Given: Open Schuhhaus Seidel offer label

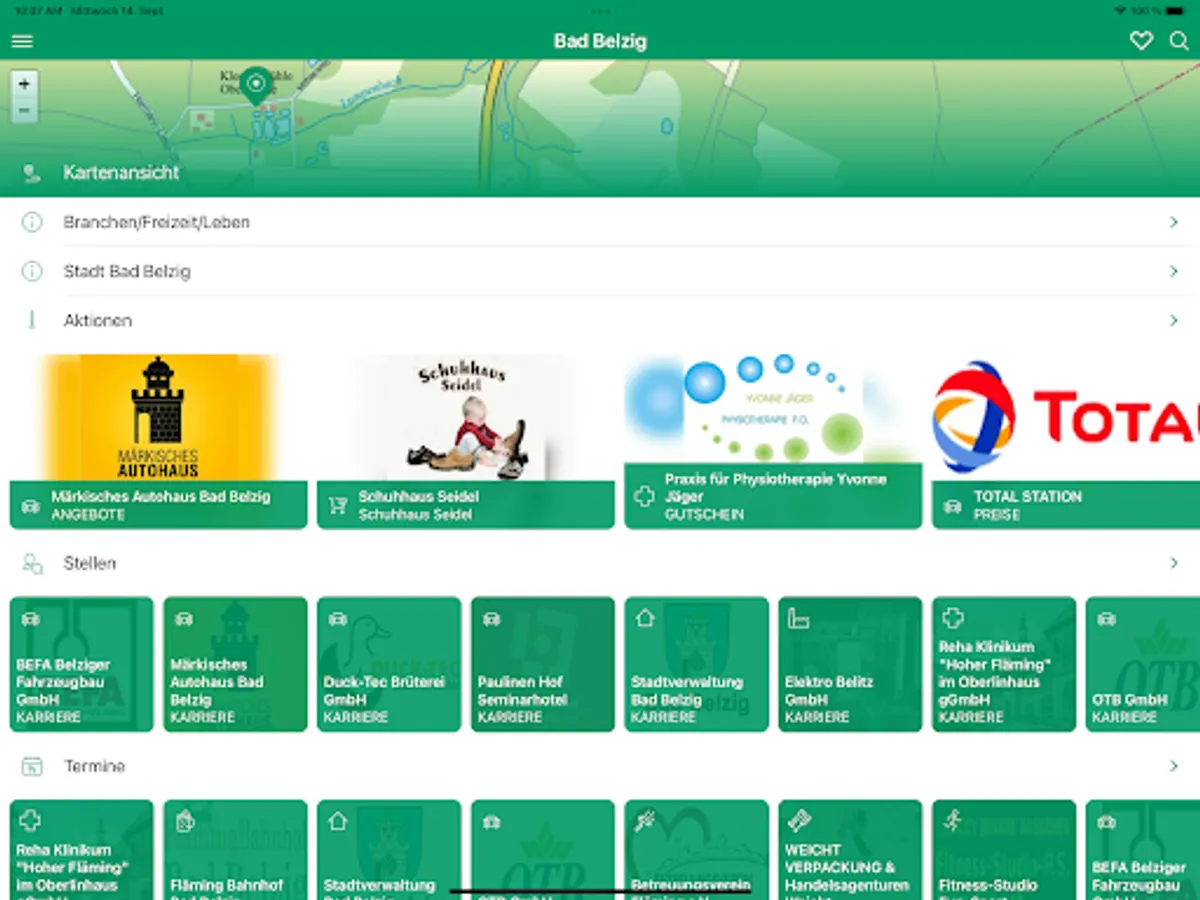Looking at the screenshot, I should coord(466,505).
